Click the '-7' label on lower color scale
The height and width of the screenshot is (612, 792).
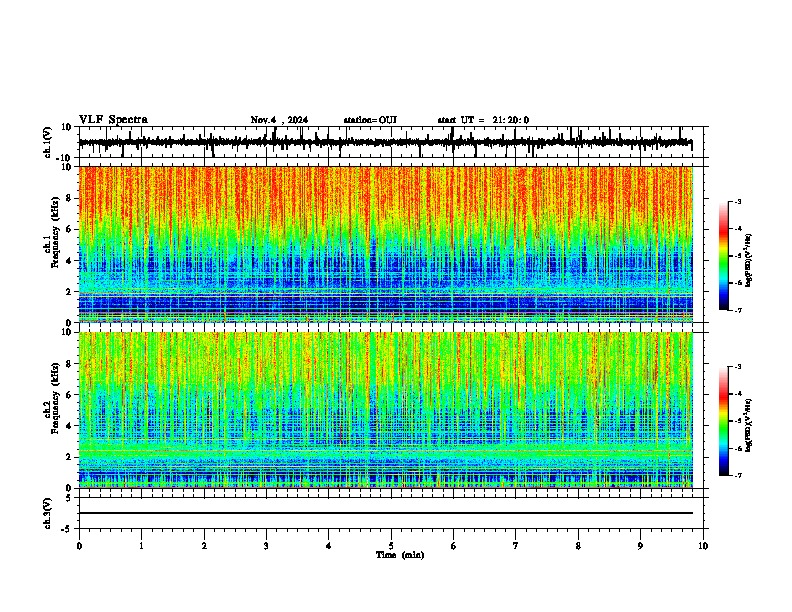click(738, 475)
